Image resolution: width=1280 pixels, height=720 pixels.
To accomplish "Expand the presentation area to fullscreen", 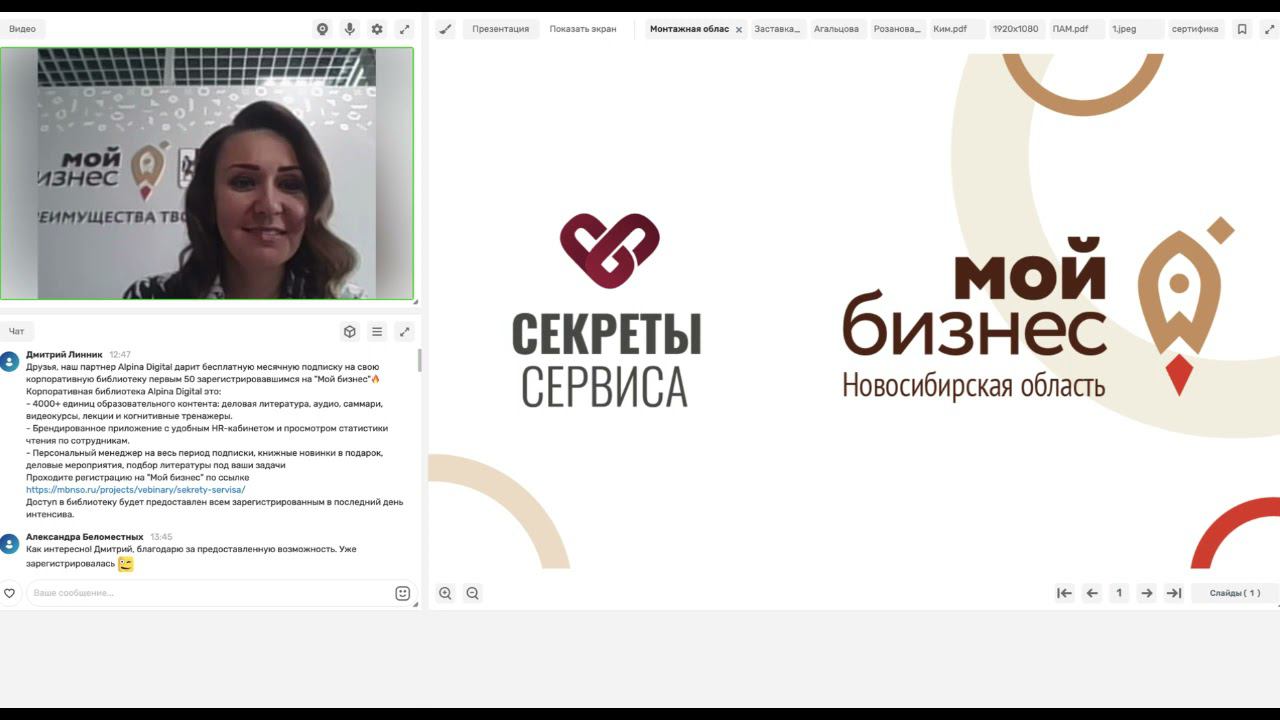I will pos(1269,29).
